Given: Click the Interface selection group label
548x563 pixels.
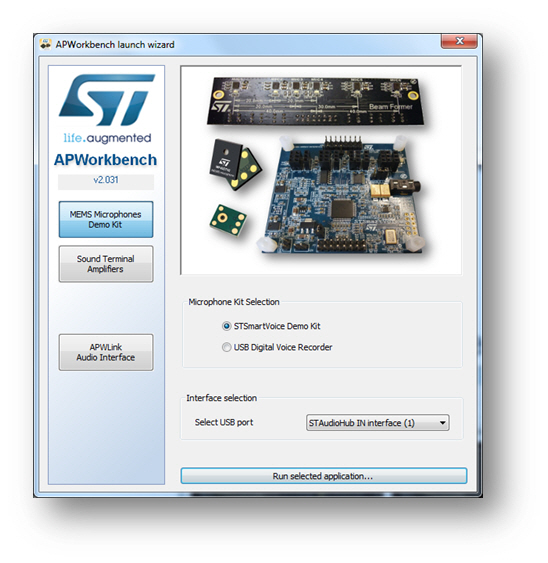Looking at the screenshot, I should pyautogui.click(x=221, y=398).
